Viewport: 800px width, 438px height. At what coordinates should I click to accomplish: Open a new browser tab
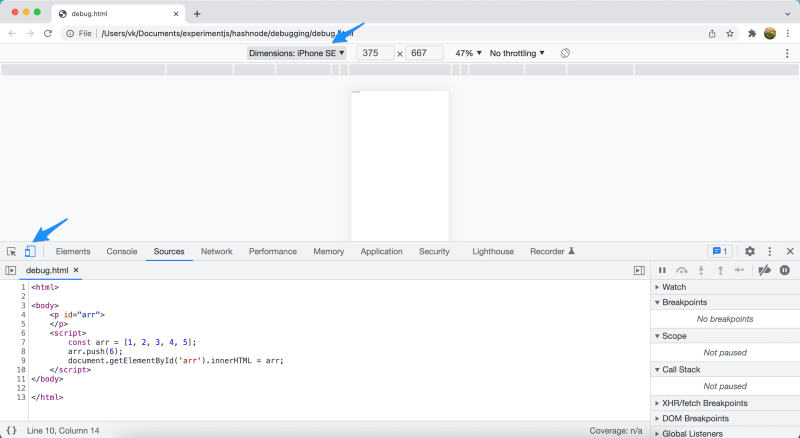(x=197, y=14)
